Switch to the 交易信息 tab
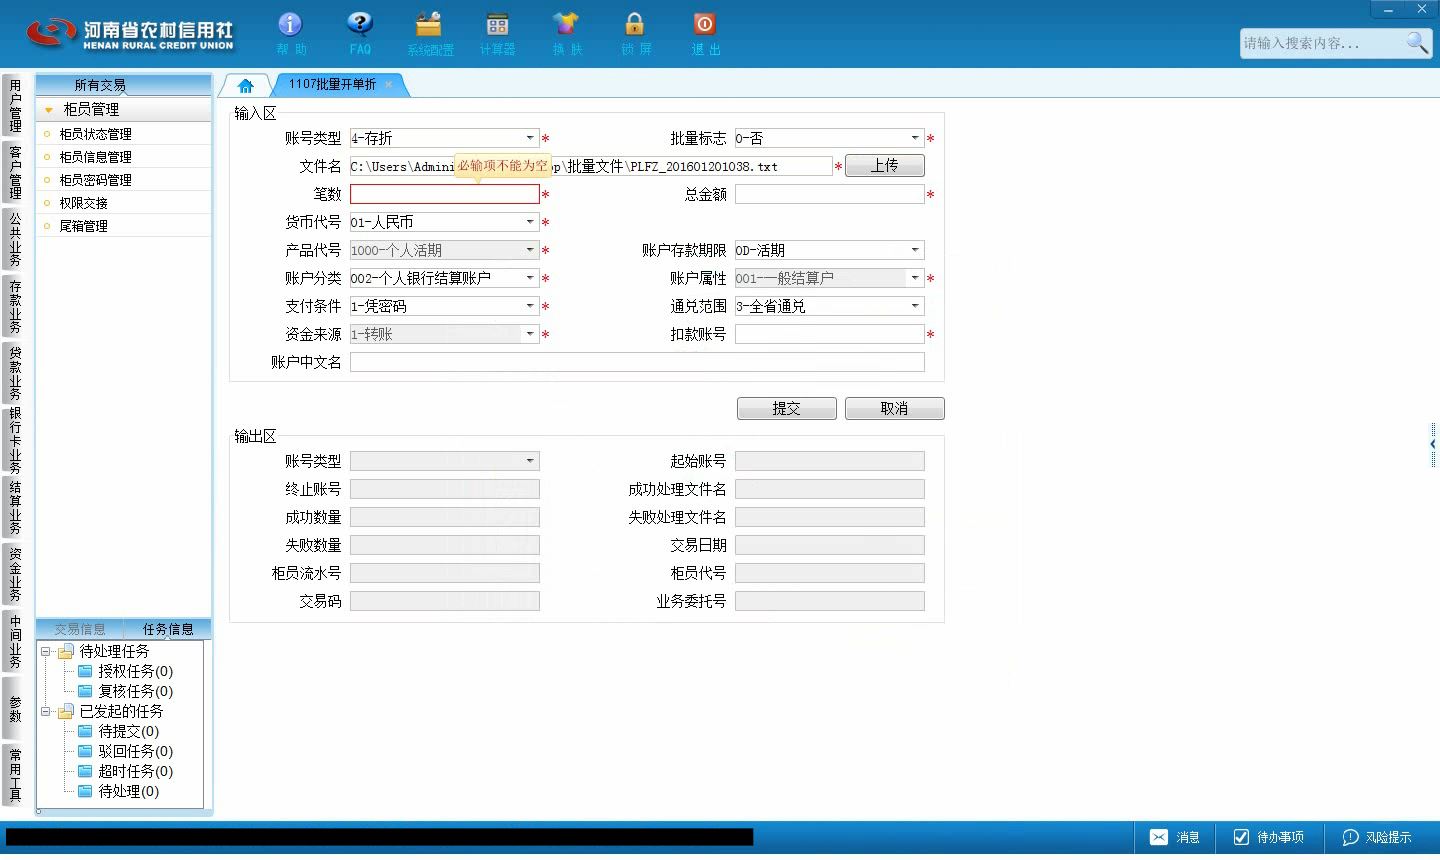This screenshot has width=1440, height=860. coord(80,629)
